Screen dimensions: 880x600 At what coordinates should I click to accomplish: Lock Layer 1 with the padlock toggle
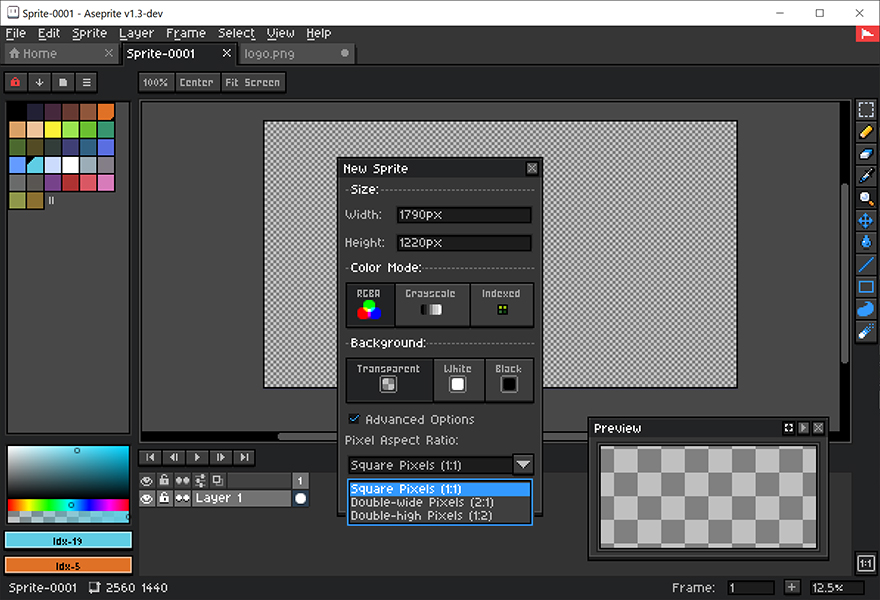click(x=166, y=497)
